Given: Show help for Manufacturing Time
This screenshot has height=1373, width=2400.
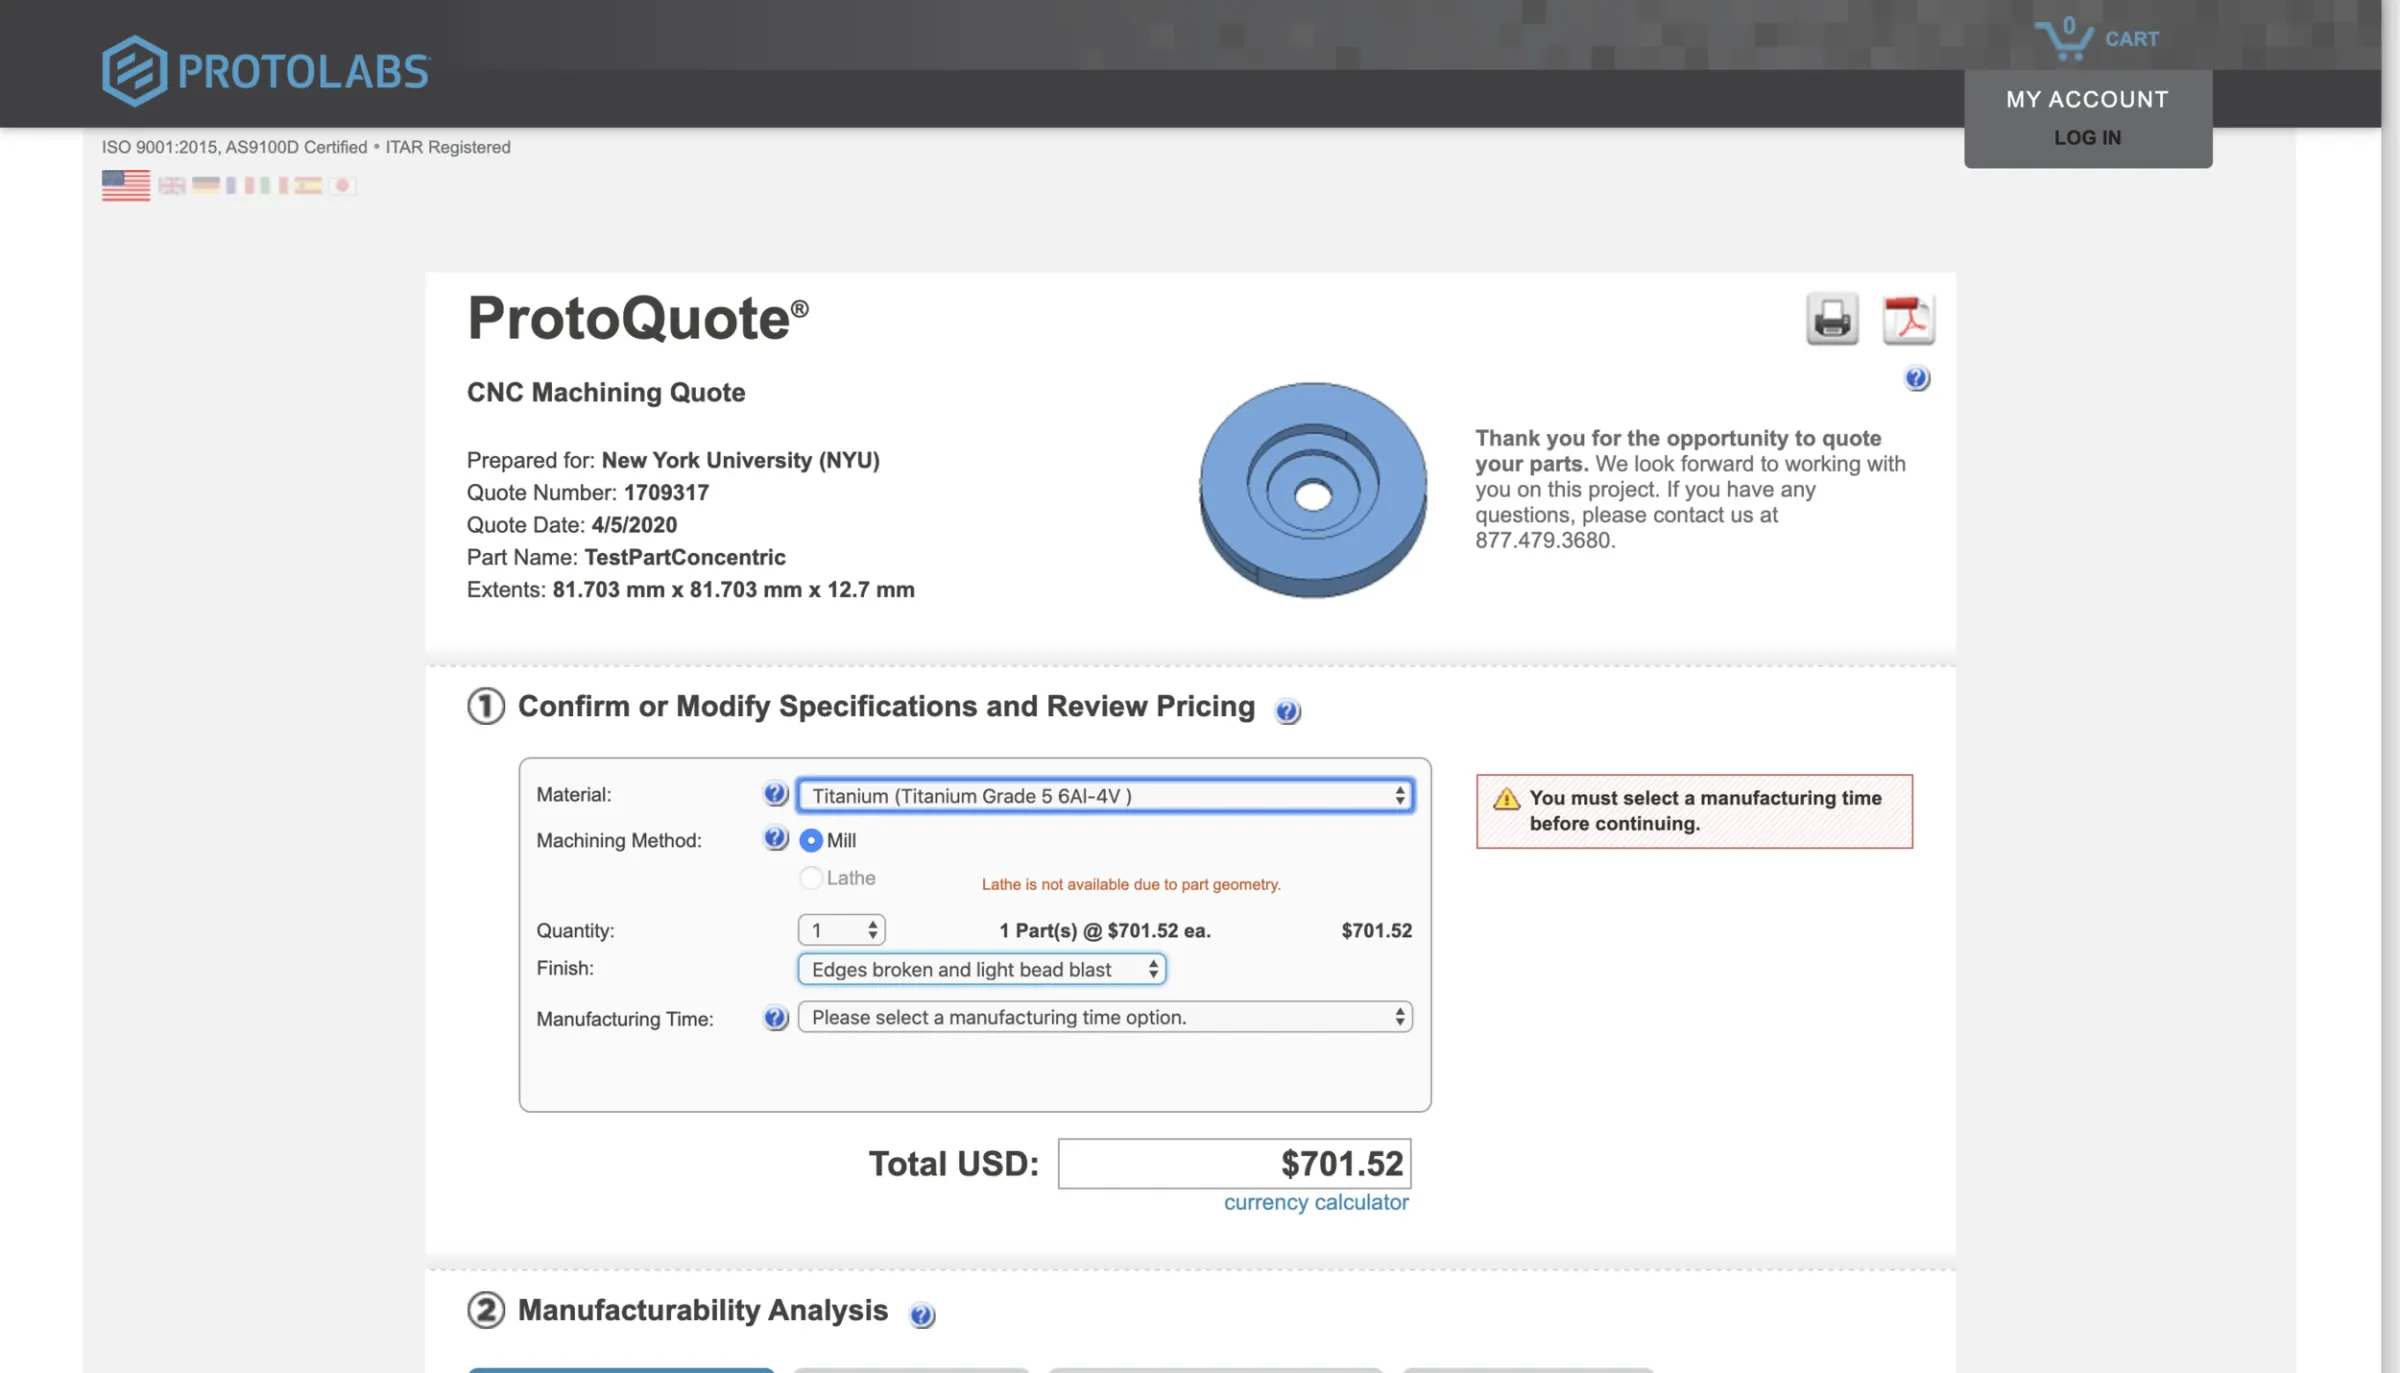Looking at the screenshot, I should (775, 1018).
